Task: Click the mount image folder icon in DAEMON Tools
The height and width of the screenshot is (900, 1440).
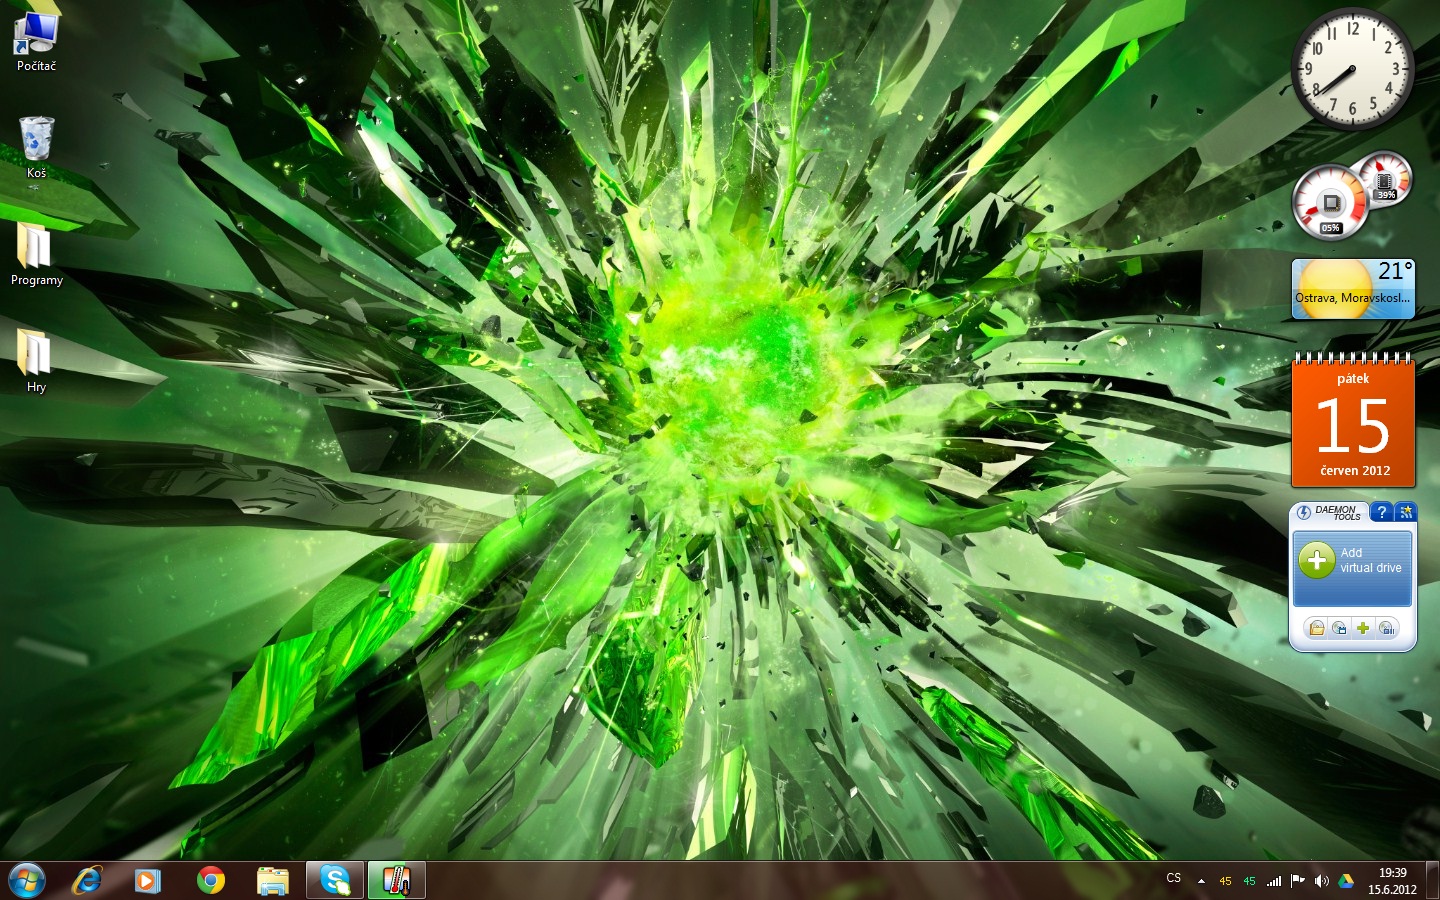Action: (x=1317, y=628)
